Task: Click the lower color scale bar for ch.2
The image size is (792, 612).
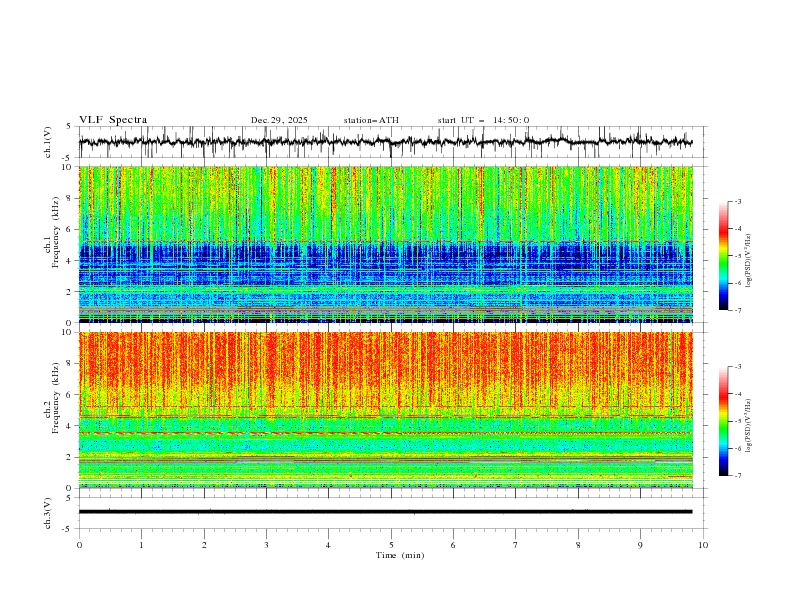Action: (x=723, y=421)
